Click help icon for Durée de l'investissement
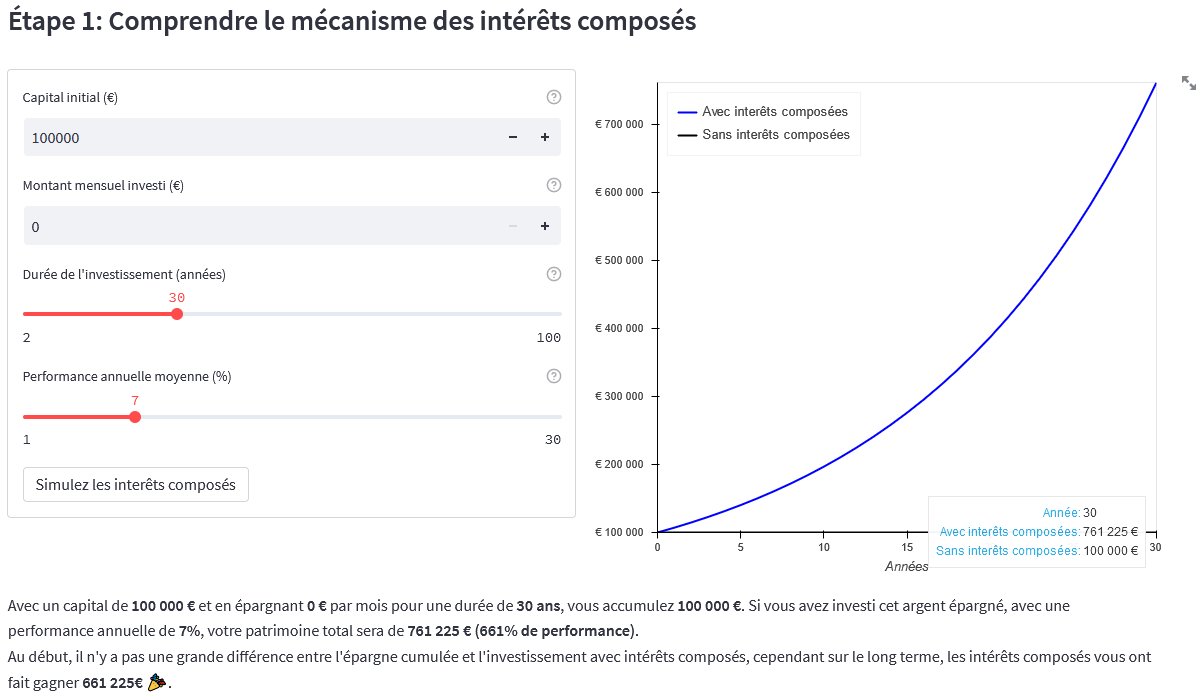This screenshot has height=698, width=1199. pos(554,274)
